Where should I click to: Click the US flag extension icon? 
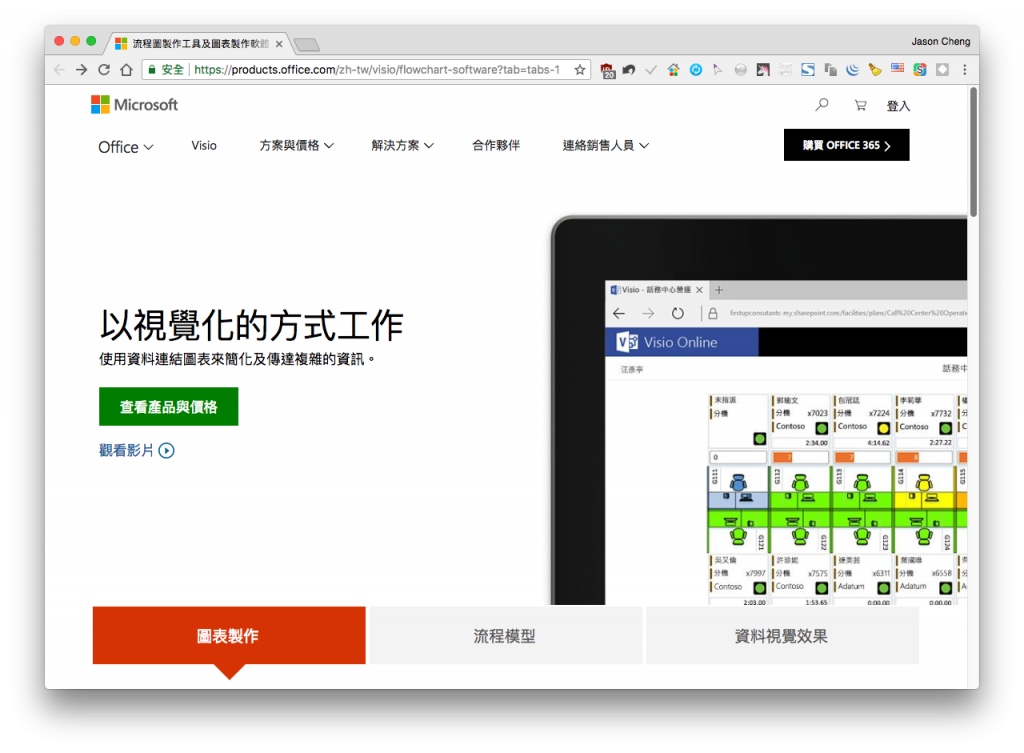898,69
